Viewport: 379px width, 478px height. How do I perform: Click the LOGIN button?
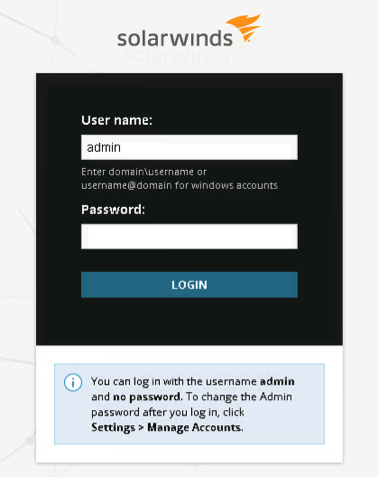point(189,285)
